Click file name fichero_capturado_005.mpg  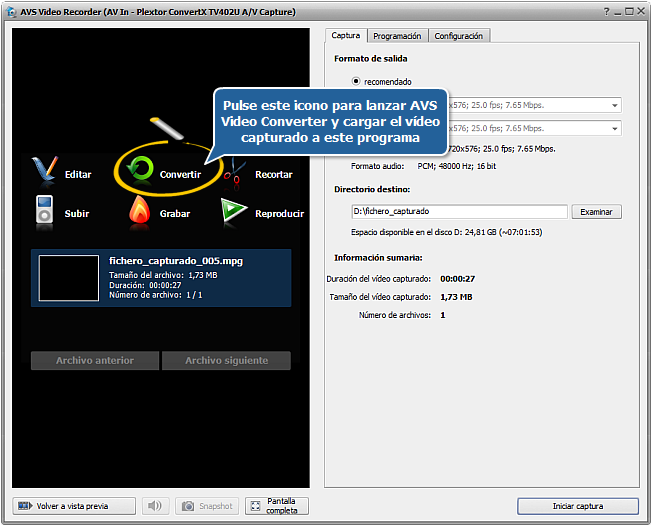coord(176,261)
